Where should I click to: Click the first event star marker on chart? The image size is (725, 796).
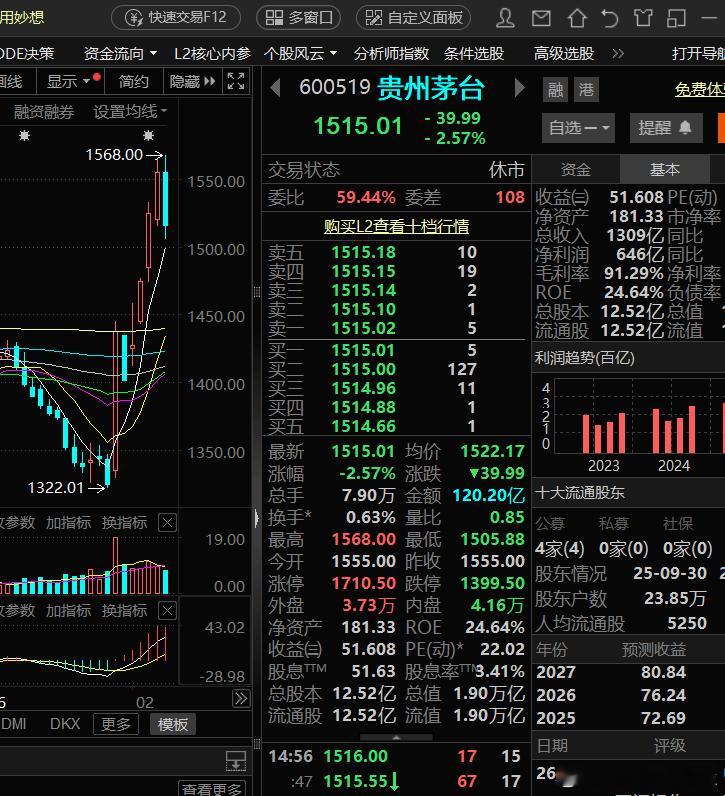click(24, 136)
